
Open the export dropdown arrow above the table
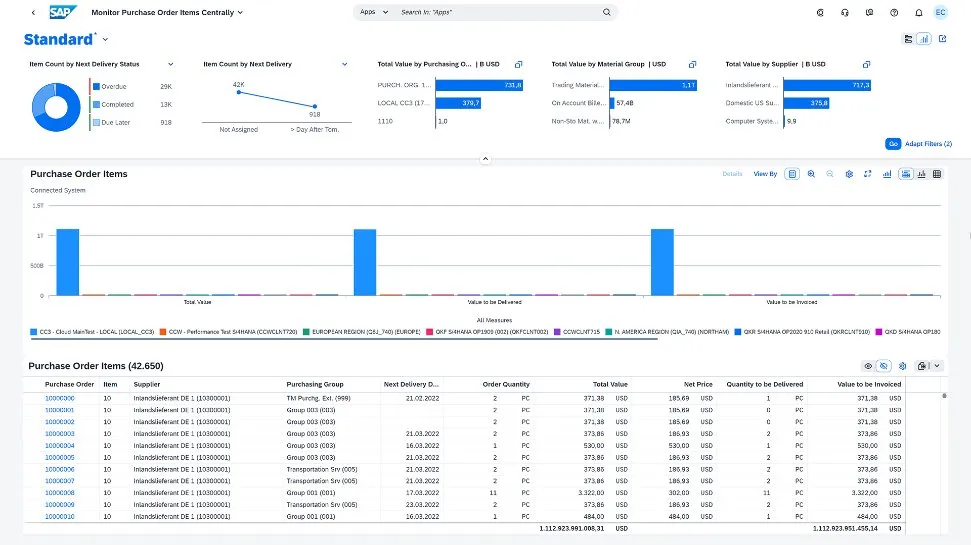(x=937, y=366)
